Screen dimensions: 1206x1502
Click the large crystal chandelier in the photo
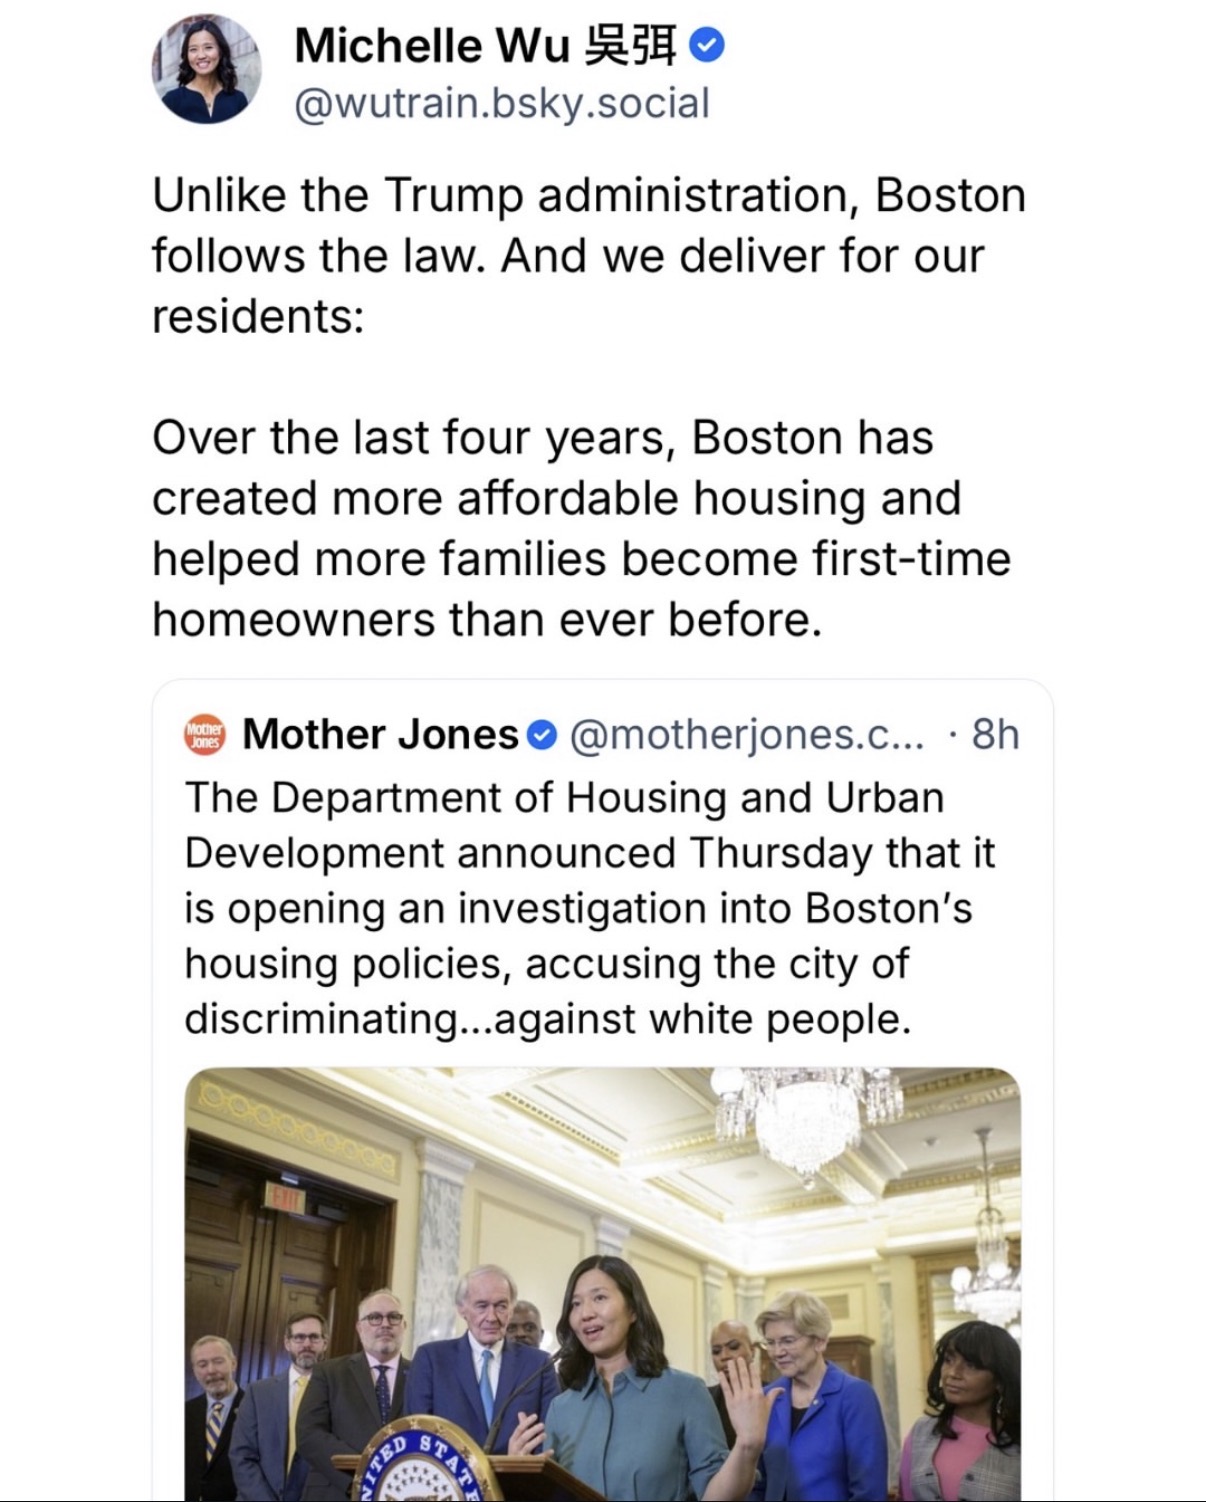point(810,1110)
